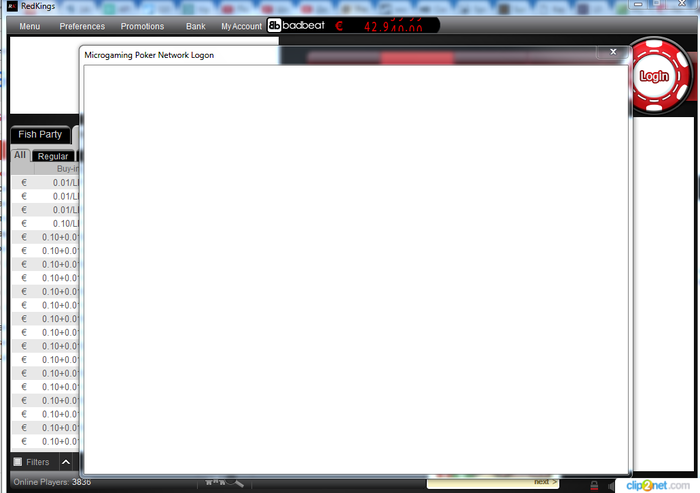Image resolution: width=700 pixels, height=493 pixels.
Task: Close the Microgaming Poker Network Logon dialog
Action: click(x=613, y=52)
